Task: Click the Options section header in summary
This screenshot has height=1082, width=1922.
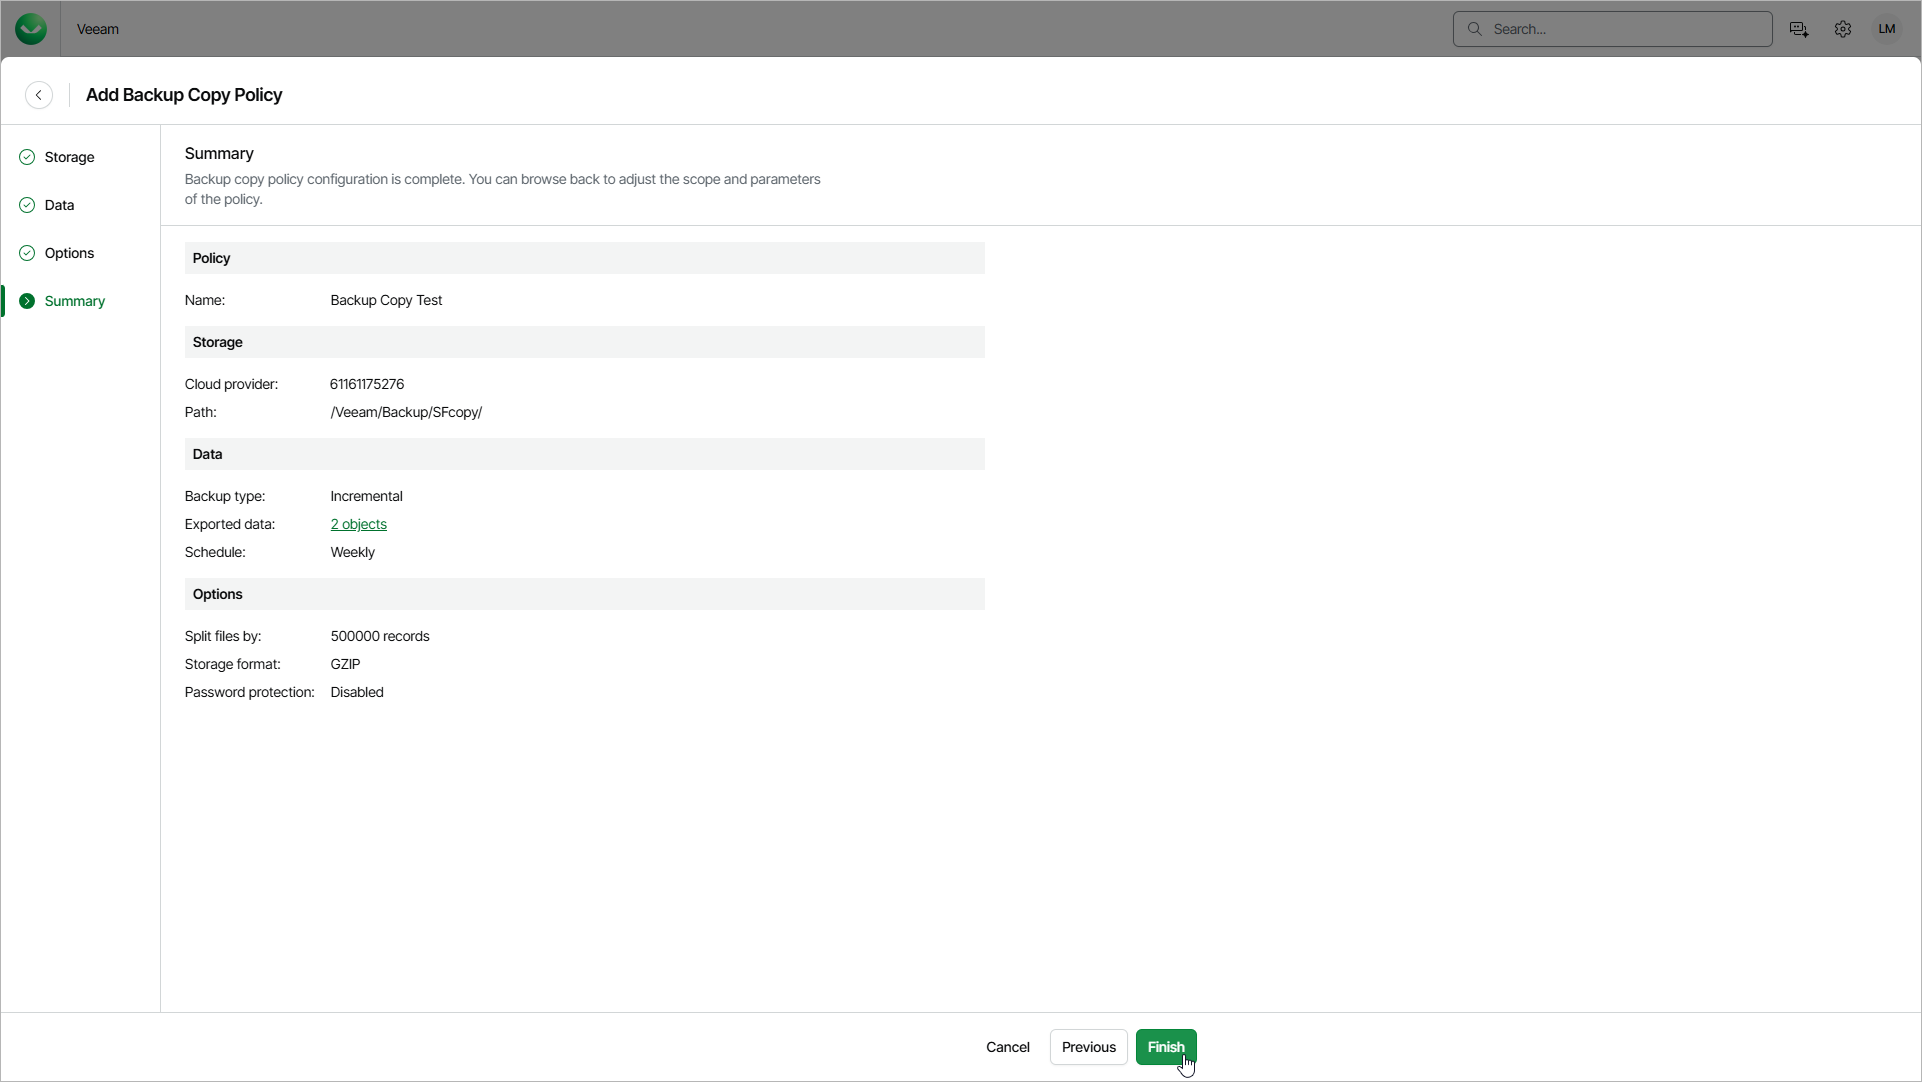Action: tap(585, 594)
